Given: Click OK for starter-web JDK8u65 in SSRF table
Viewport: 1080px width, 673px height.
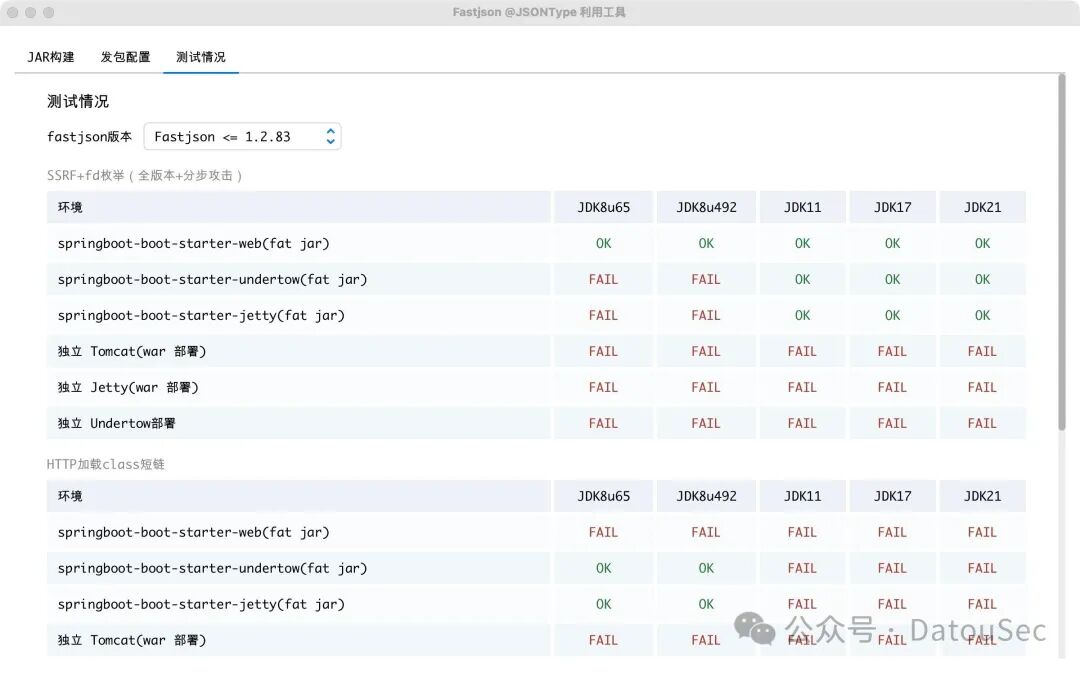Looking at the screenshot, I should (603, 243).
